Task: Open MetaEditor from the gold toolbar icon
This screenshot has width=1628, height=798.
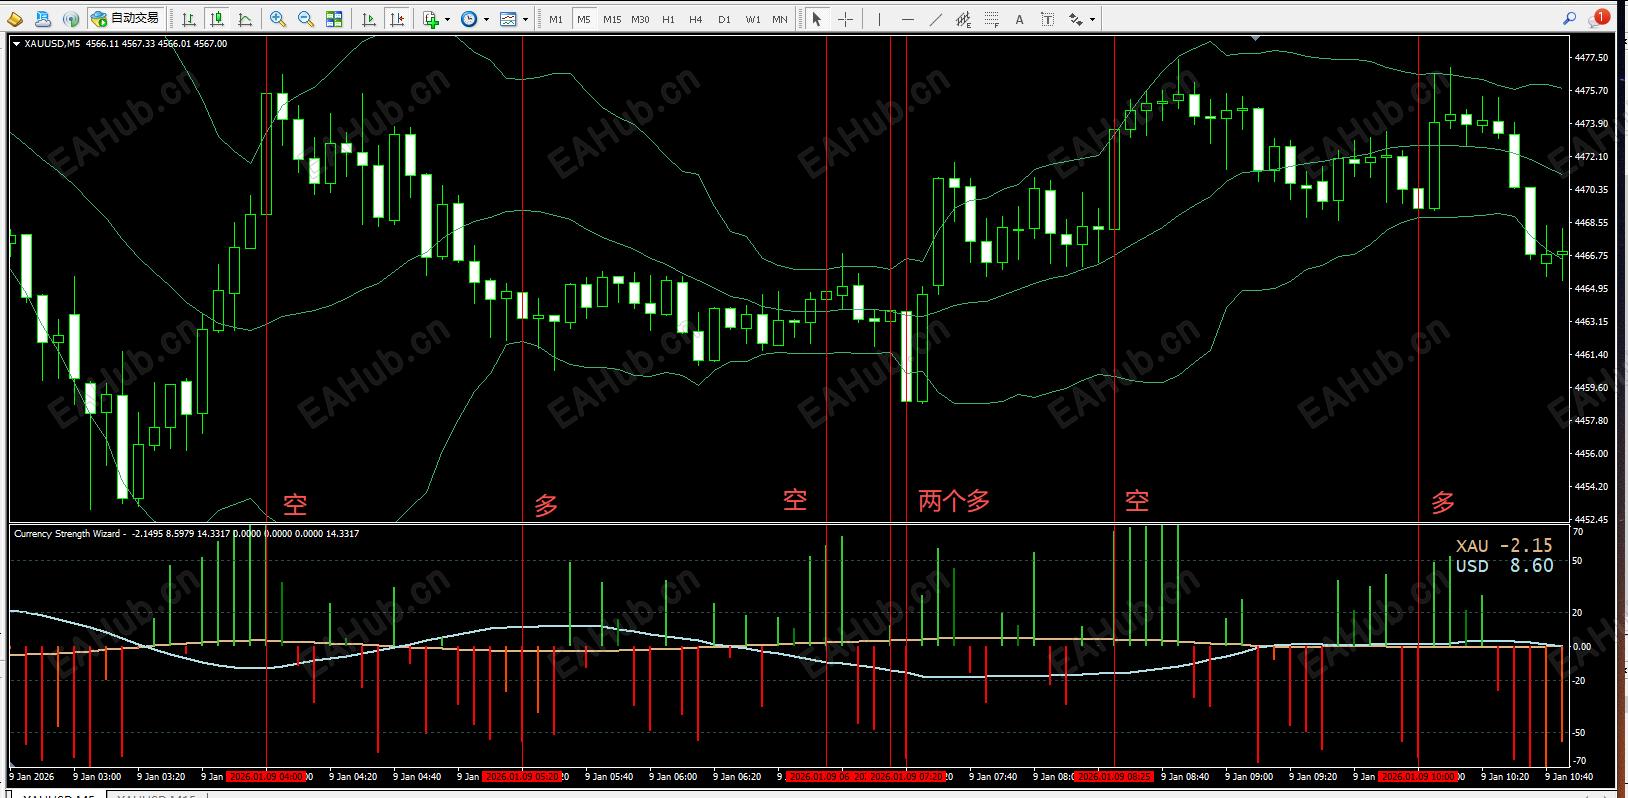Action: (x=15, y=19)
